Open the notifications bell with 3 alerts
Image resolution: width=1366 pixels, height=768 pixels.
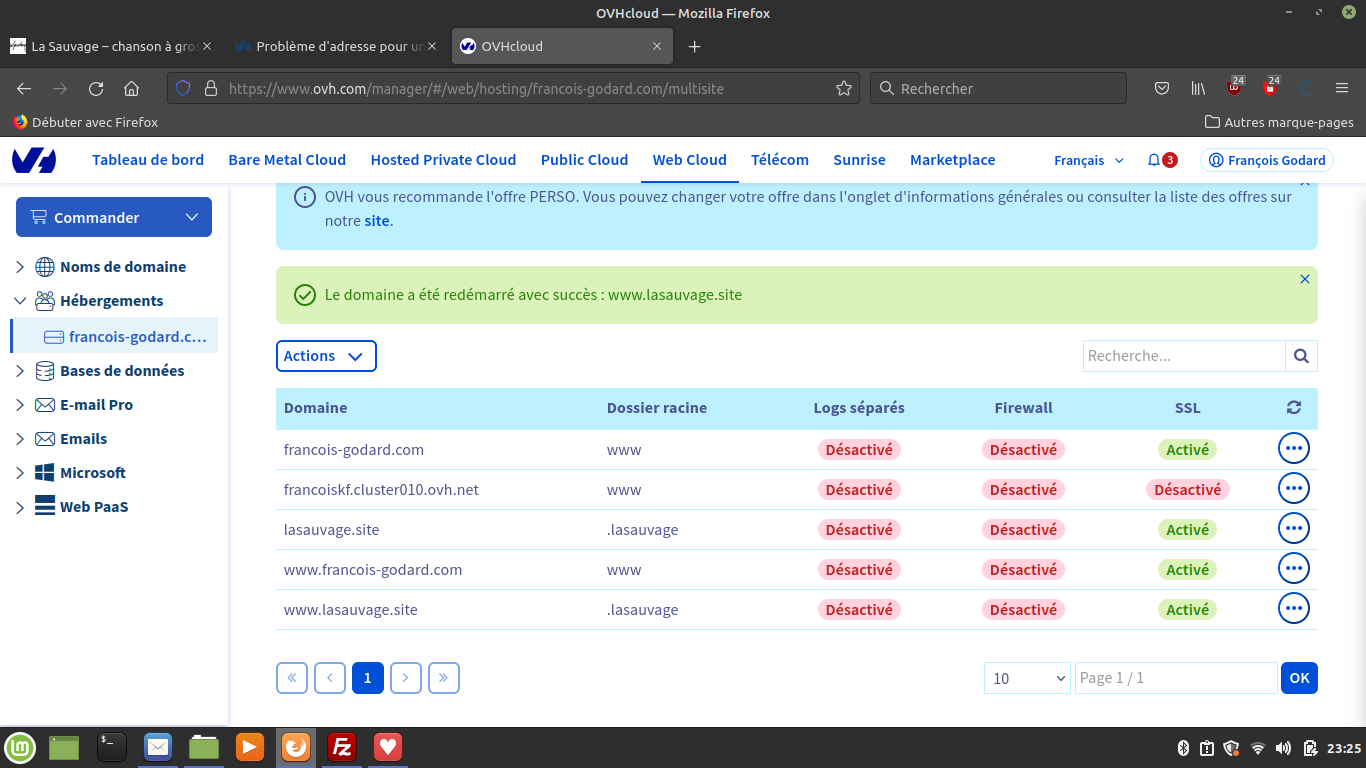(1162, 160)
